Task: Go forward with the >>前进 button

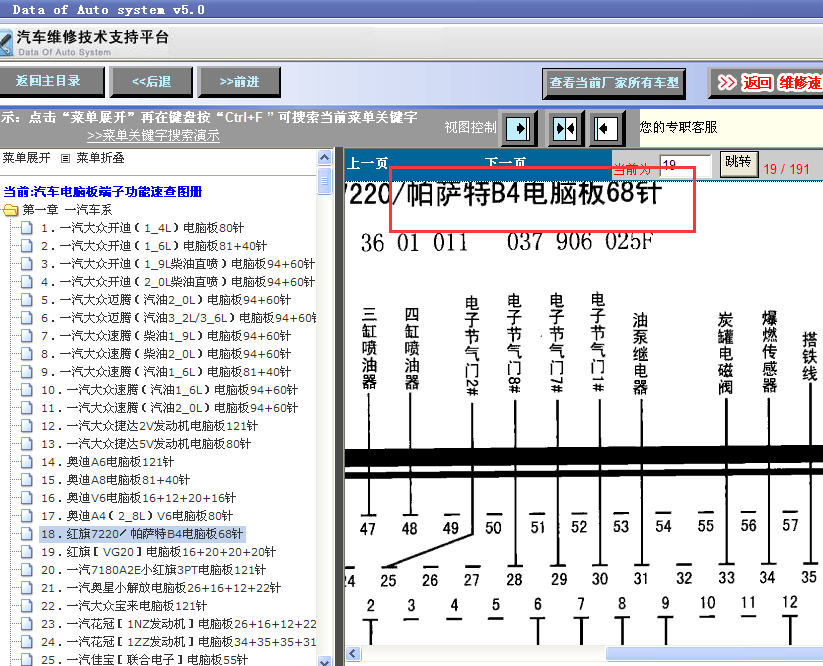Action: (239, 81)
